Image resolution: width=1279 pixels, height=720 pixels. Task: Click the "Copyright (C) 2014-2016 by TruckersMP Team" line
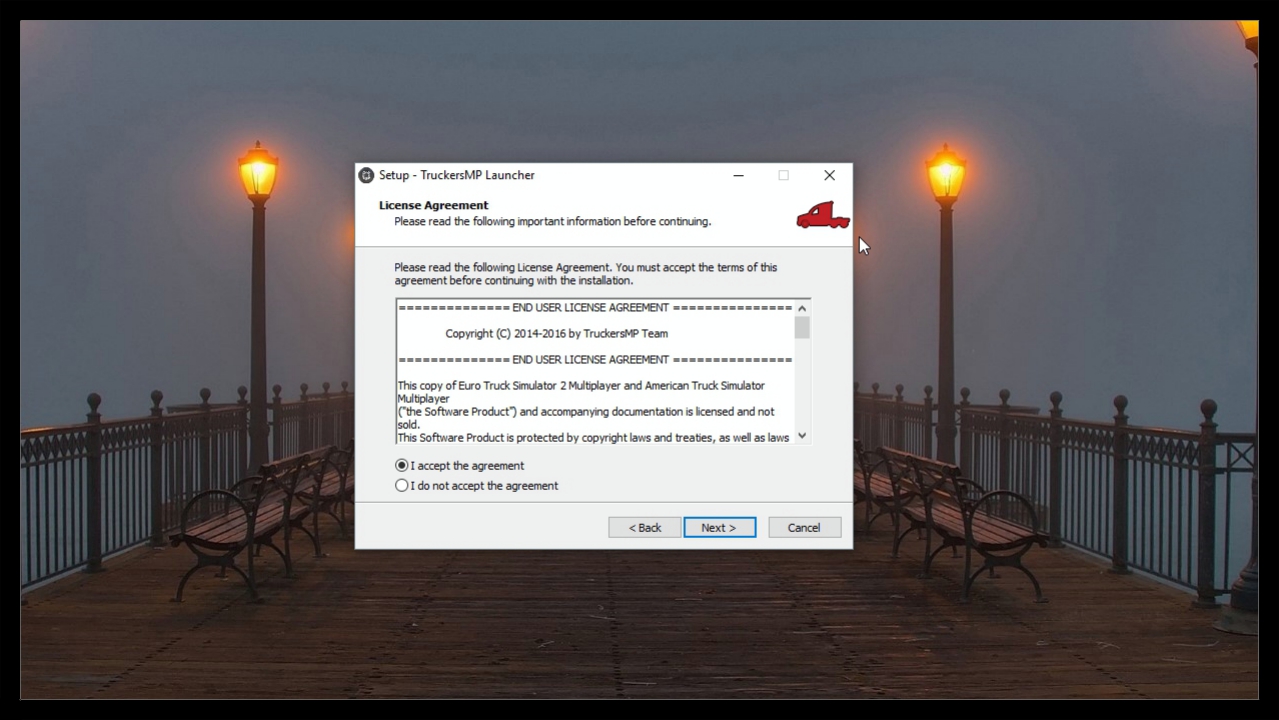pos(557,334)
